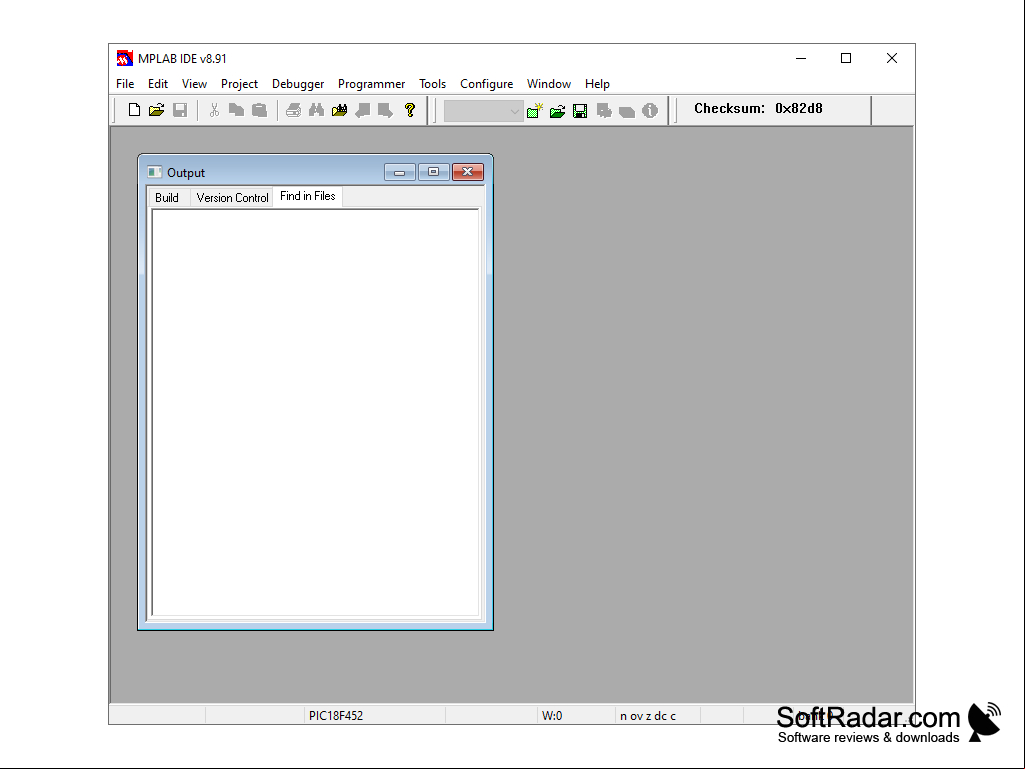The image size is (1025, 769).
Task: Open the Help menu
Action: [597, 84]
